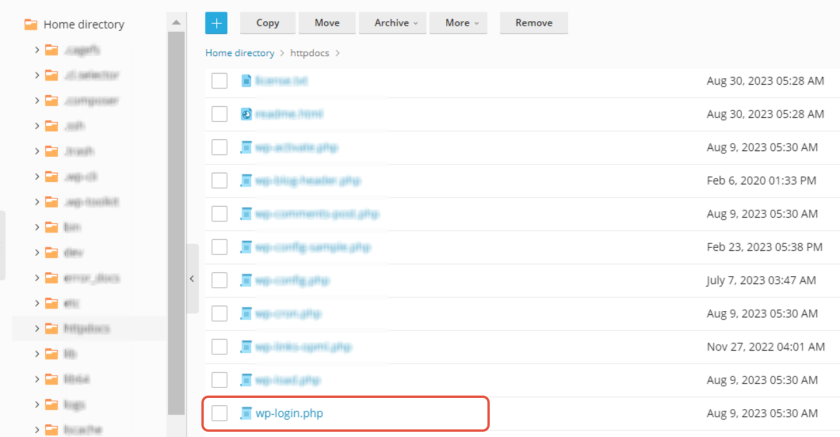Screen dimensions: 840x437
Task: Click the file icon dated July 7, 2023
Action: pyautogui.click(x=246, y=281)
